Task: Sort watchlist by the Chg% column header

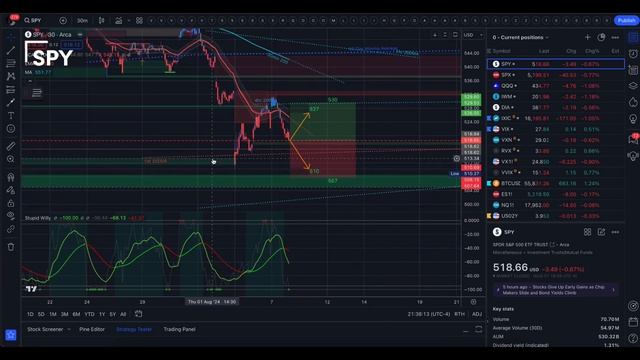Action: pos(592,51)
